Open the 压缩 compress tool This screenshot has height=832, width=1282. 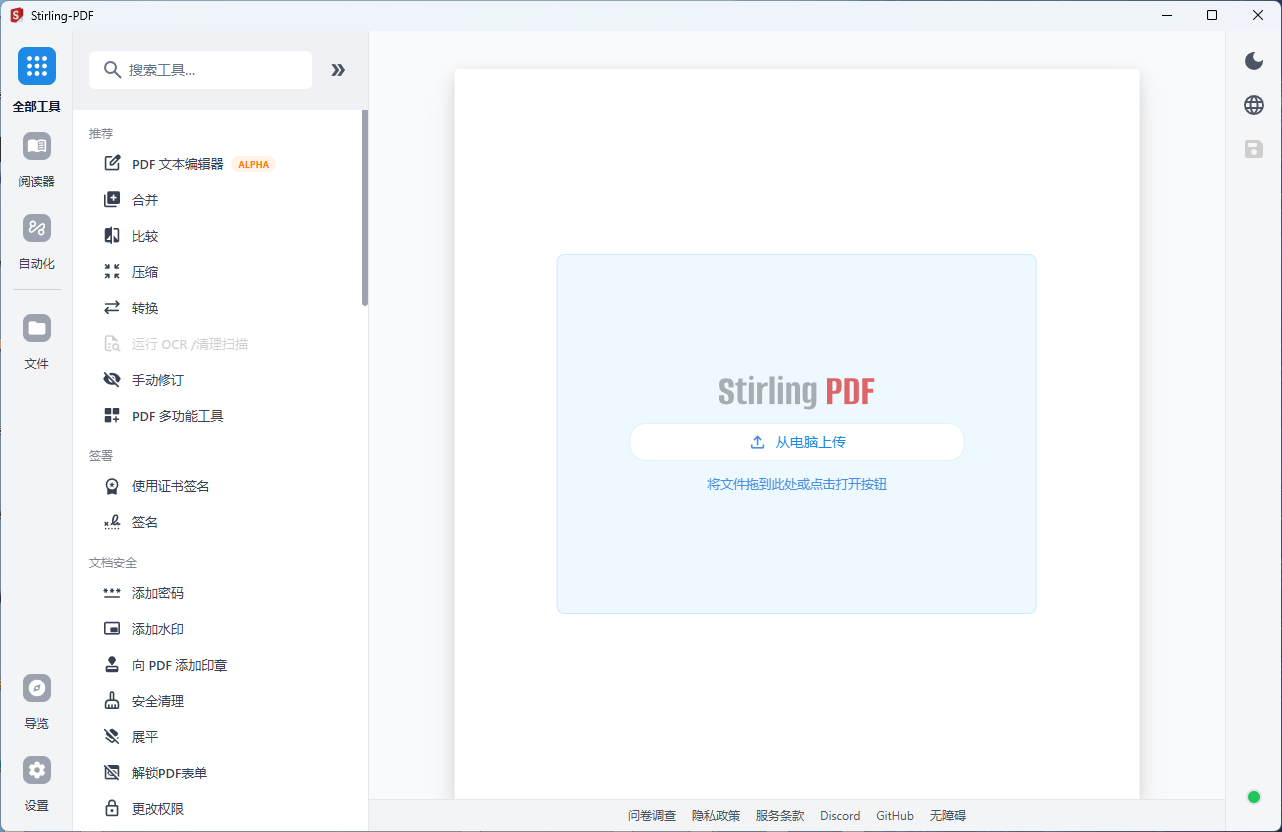coord(144,271)
